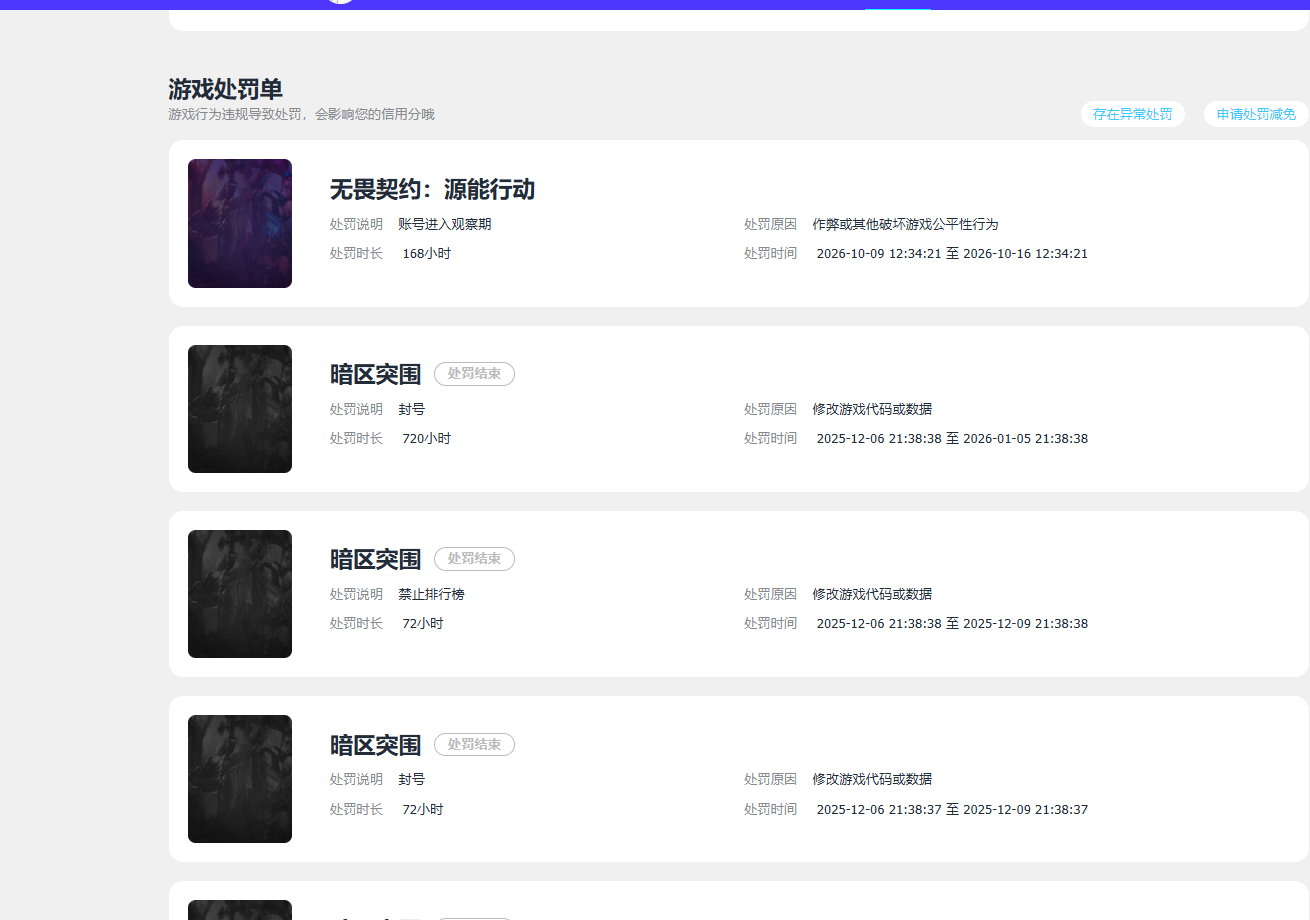Select the penalty time ending 2026-01-05 21:38:38
This screenshot has height=920, width=1310.
coord(952,439)
